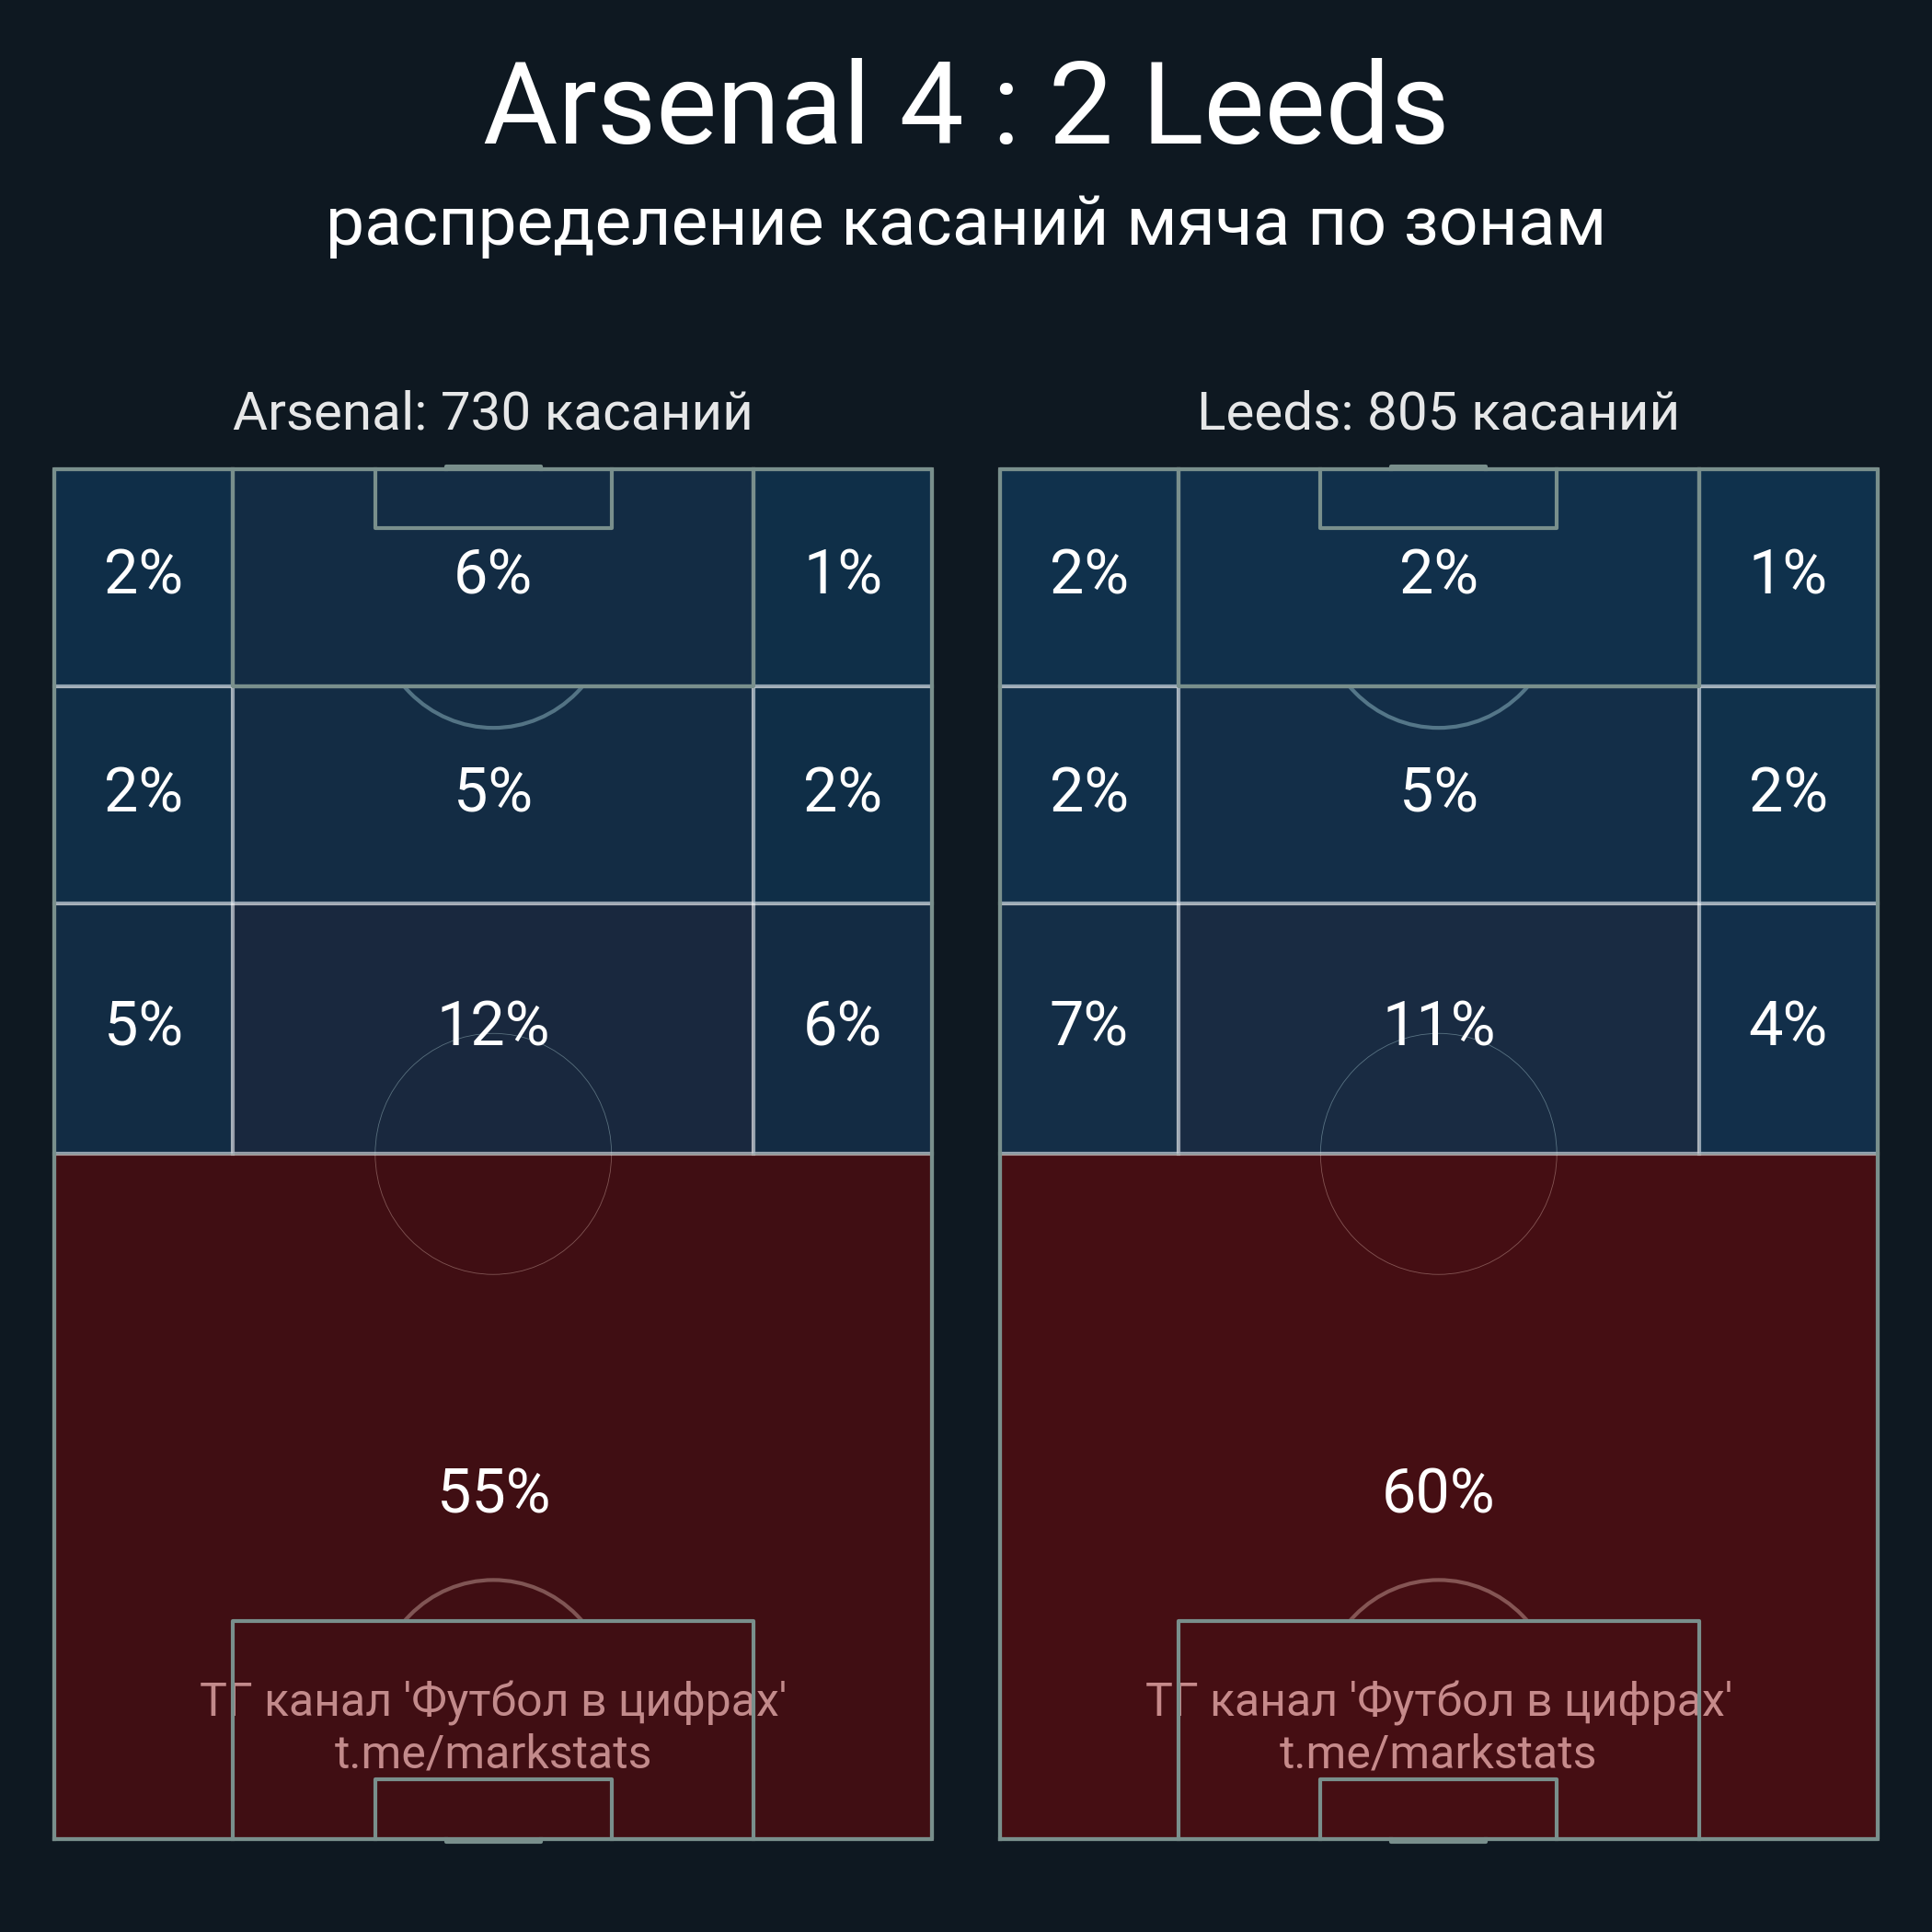
Task: Select the "Arsenal: 730 касаний" heading
Action: click(492, 412)
